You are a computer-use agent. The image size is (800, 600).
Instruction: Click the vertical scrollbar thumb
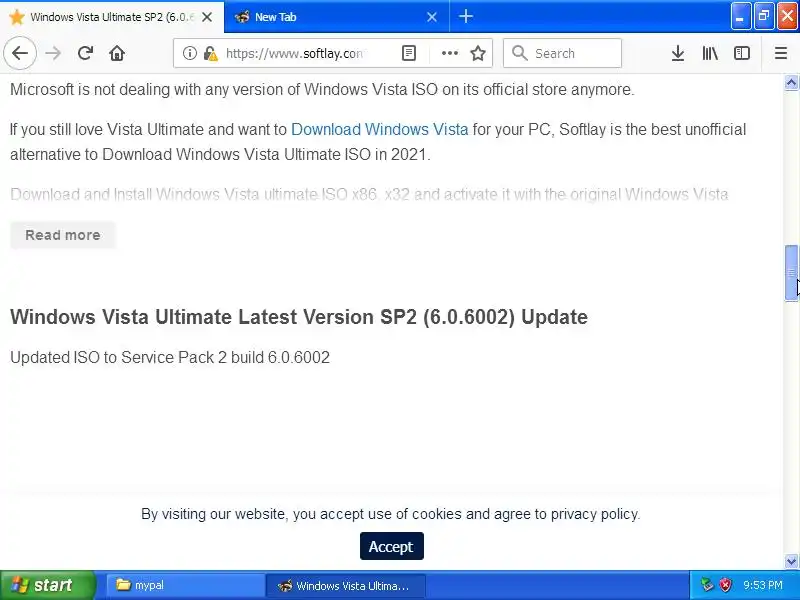pos(791,273)
